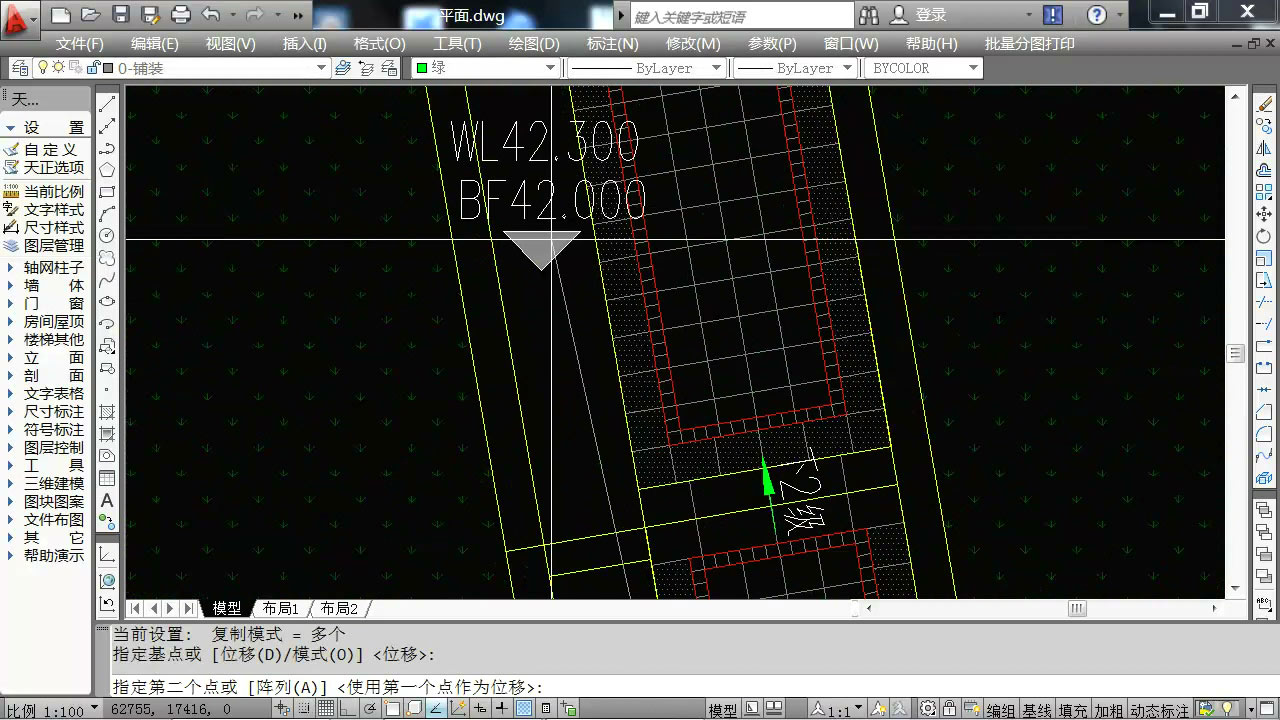Click 编组 status bar button
The height and width of the screenshot is (720, 1280).
coord(1001,711)
